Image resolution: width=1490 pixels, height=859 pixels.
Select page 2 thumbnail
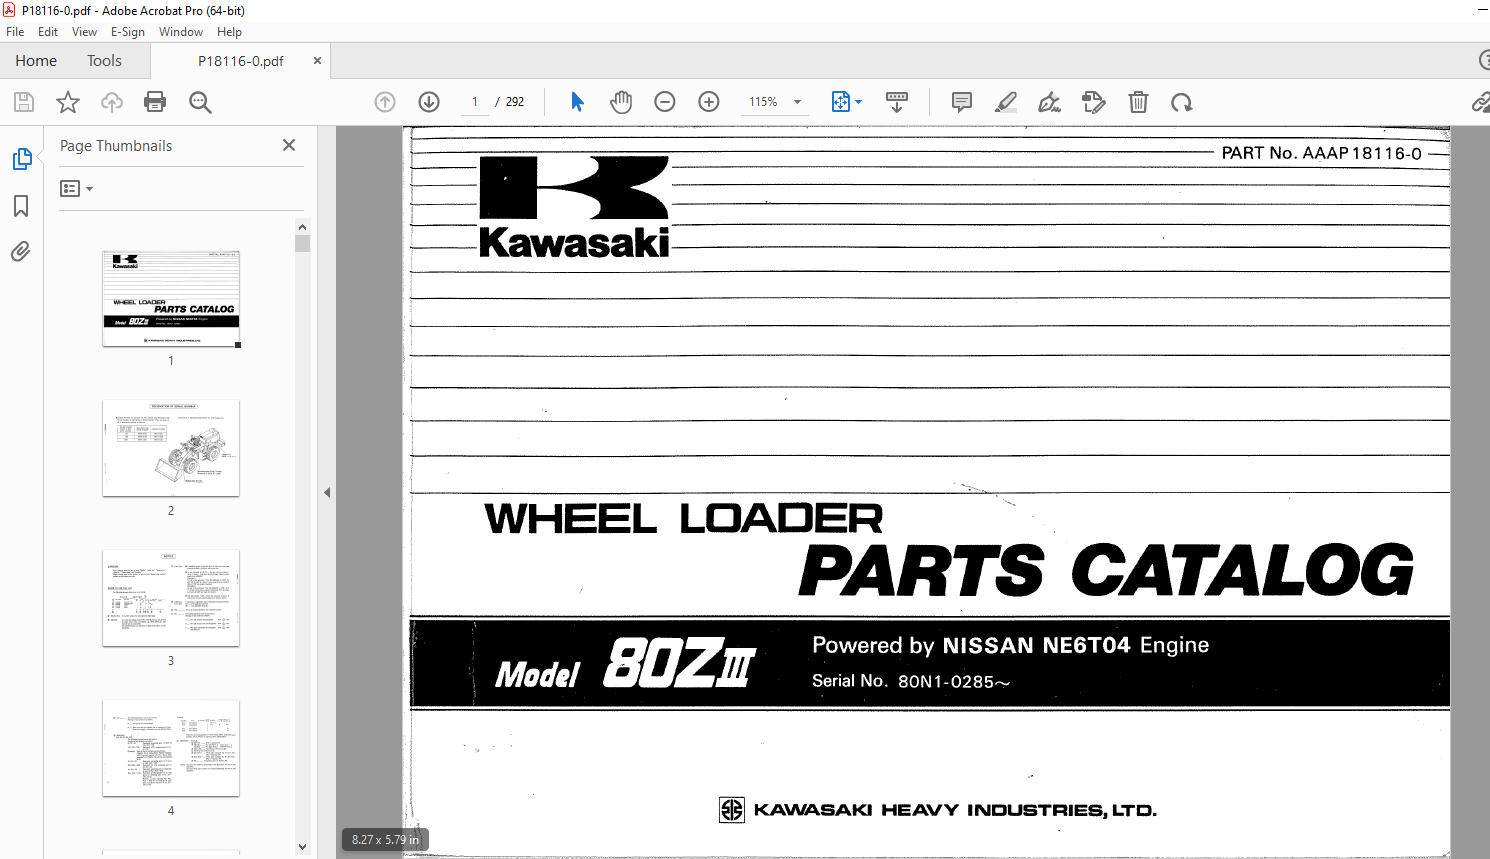tap(171, 448)
